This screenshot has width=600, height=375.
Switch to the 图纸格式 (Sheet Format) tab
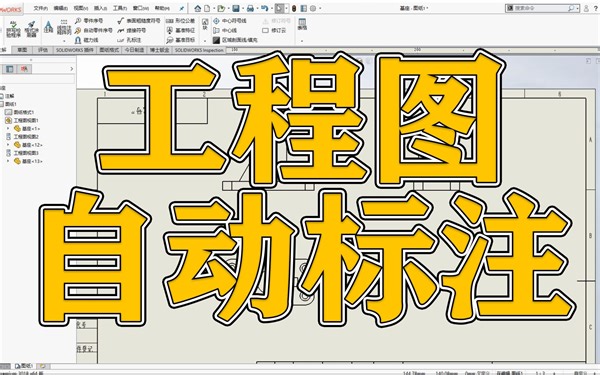pyautogui.click(x=109, y=50)
